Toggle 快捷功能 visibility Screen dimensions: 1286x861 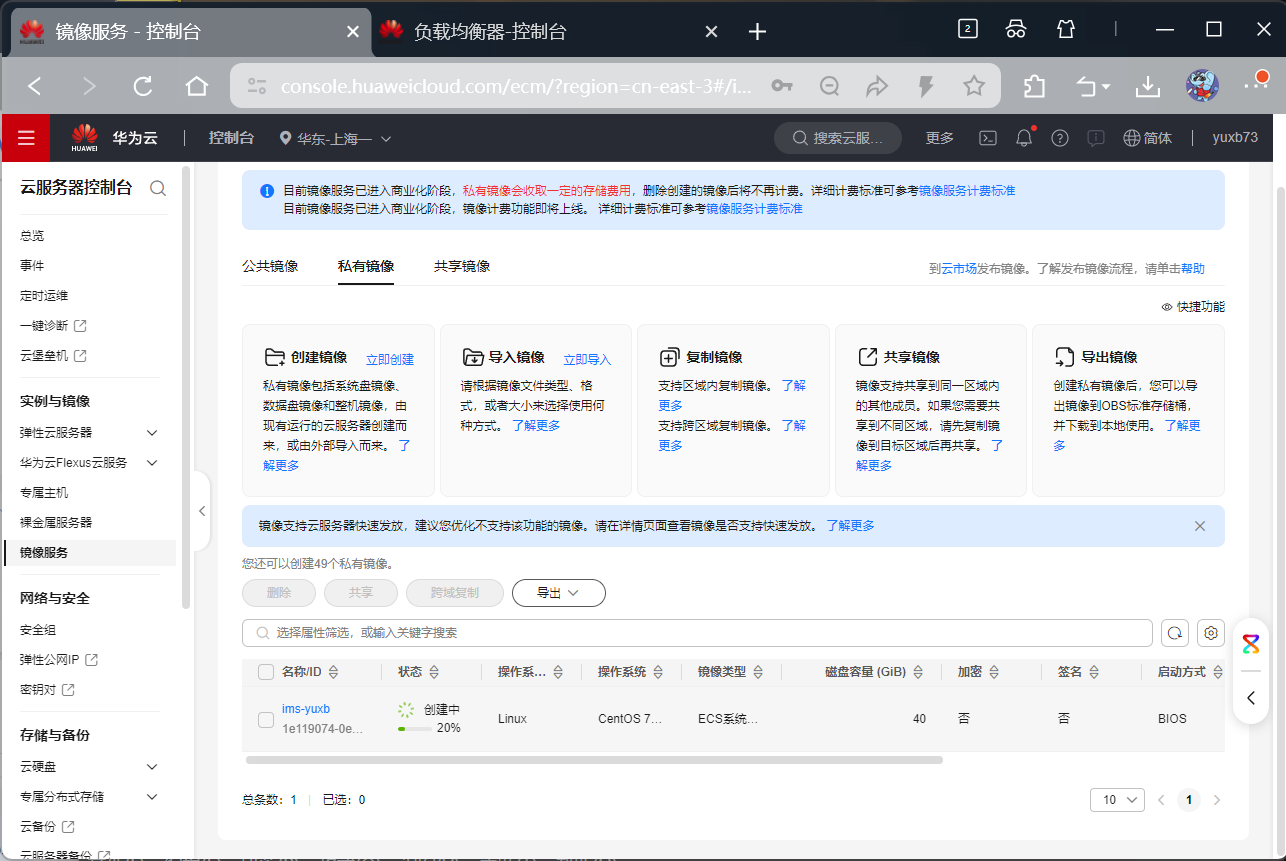click(1193, 307)
